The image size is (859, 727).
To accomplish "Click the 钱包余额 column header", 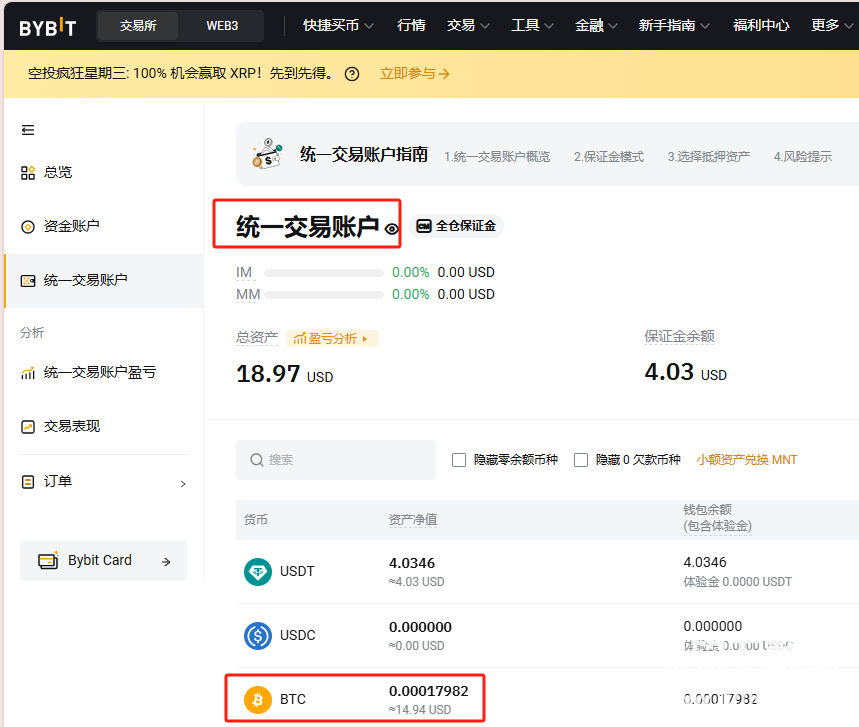I will pos(717,518).
